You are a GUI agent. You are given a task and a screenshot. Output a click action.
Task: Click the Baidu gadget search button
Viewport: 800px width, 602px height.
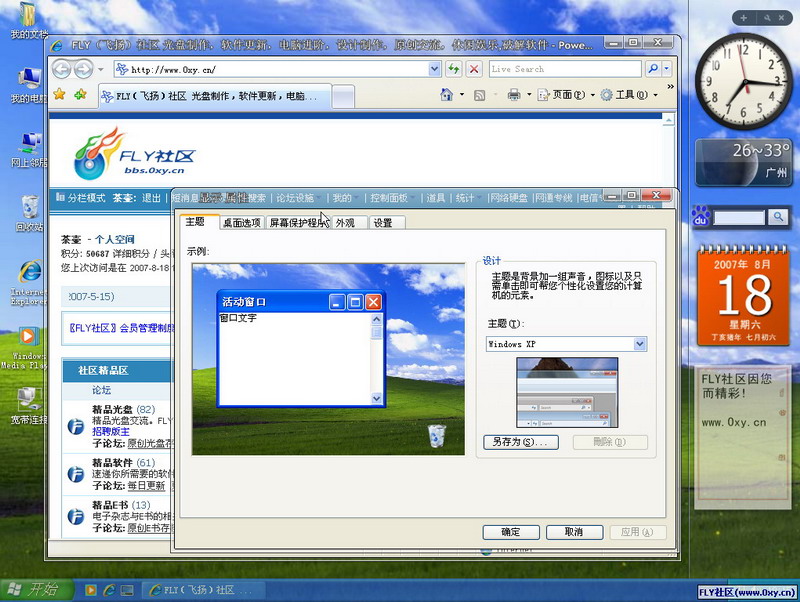[x=778, y=217]
